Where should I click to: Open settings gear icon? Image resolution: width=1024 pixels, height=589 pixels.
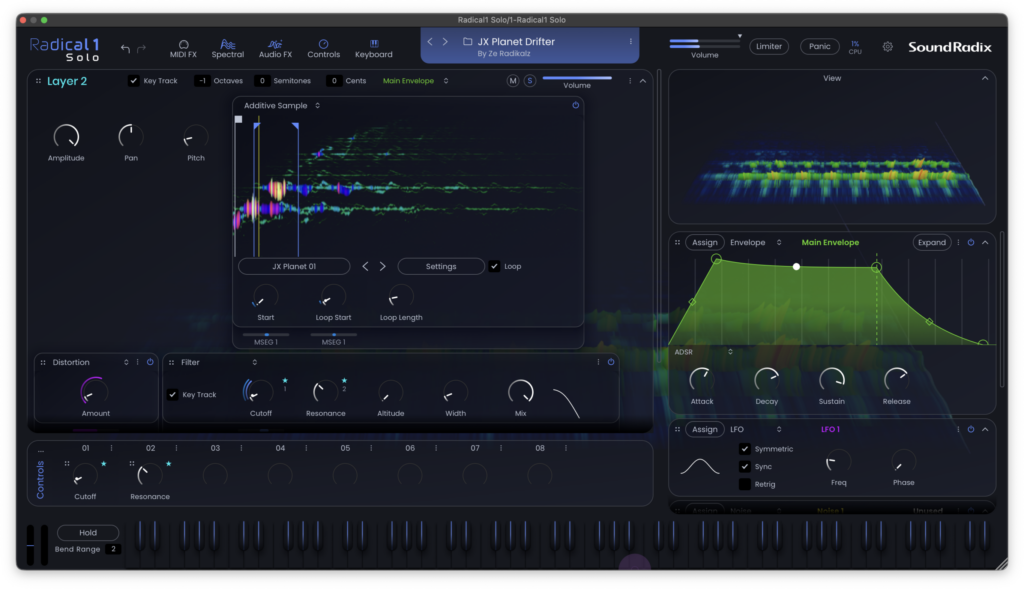[x=888, y=46]
